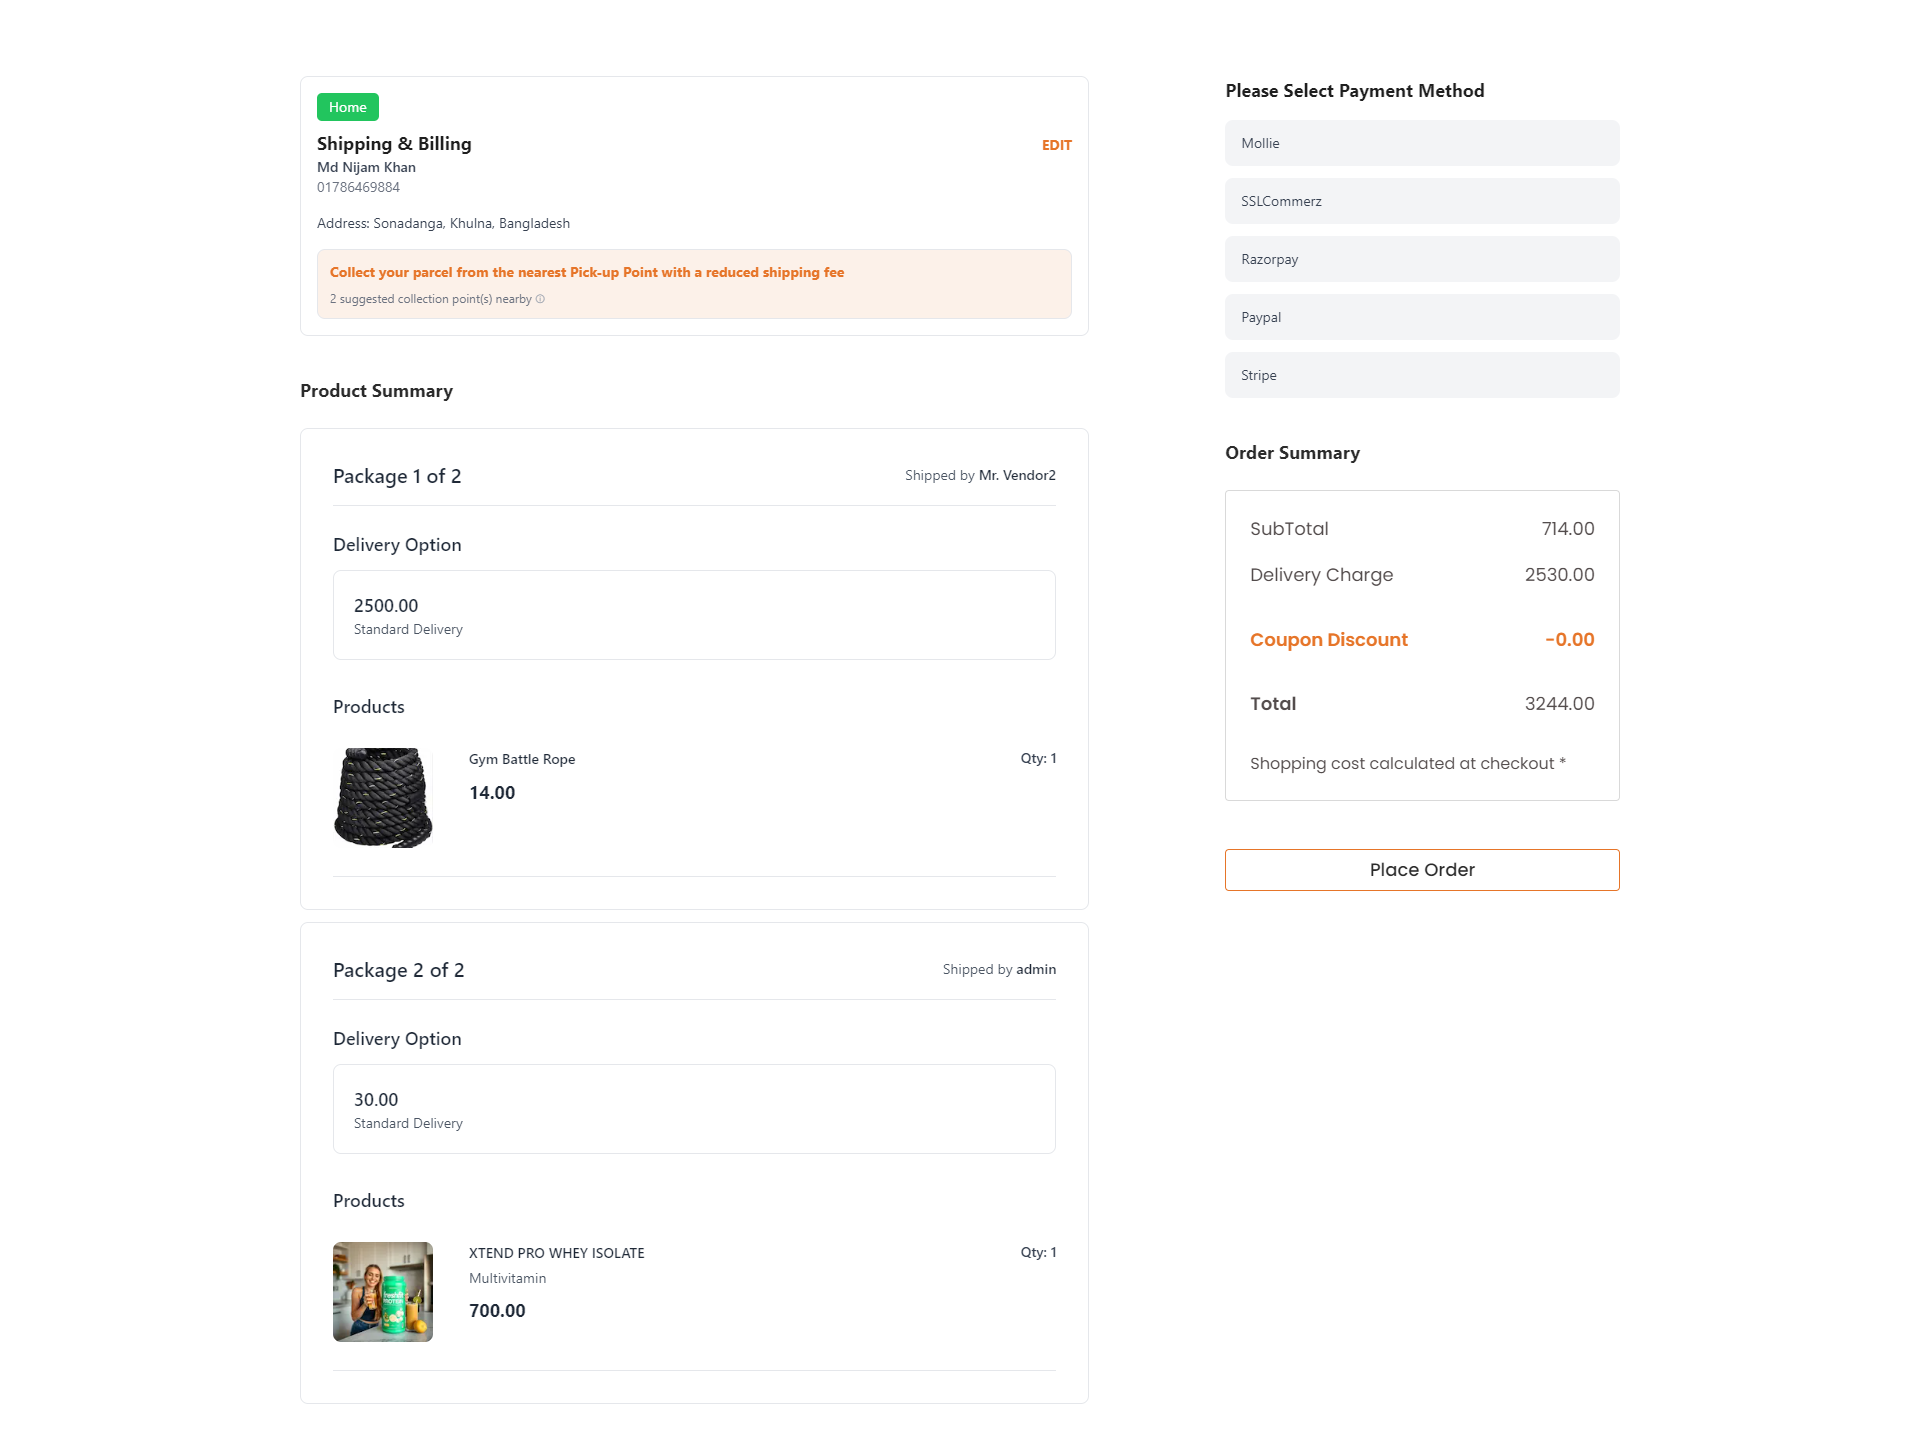Click the Mr. Vendor2 seller name
Viewport: 1920px width, 1452px height.
tap(1017, 475)
